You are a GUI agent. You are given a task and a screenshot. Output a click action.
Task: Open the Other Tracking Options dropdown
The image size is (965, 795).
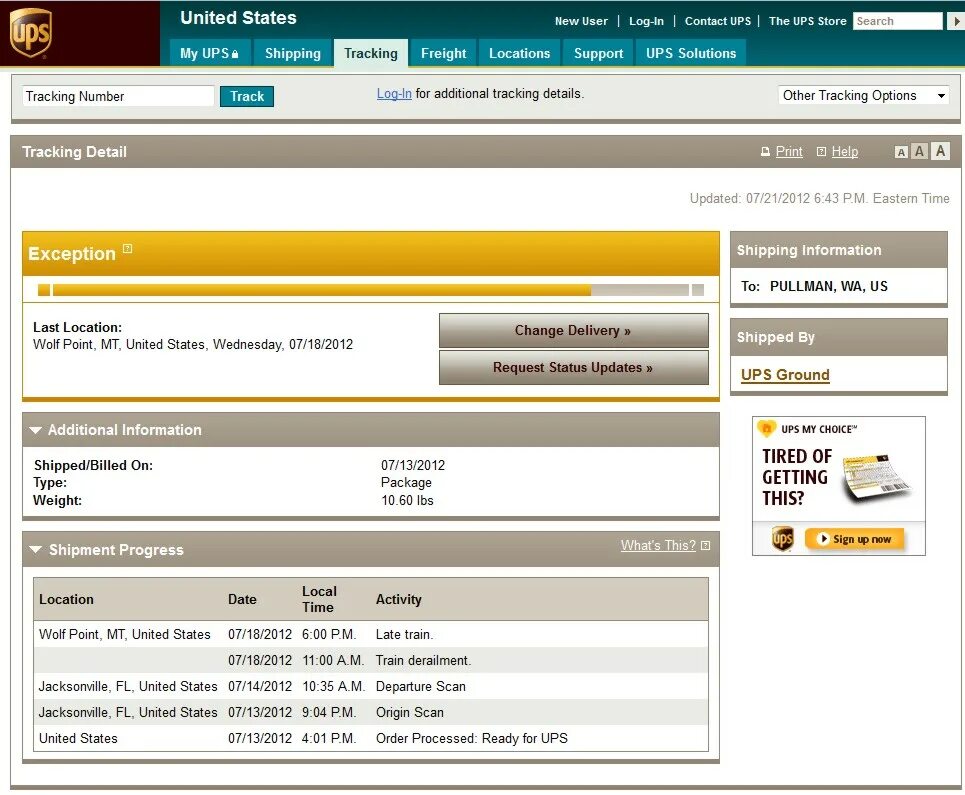(863, 95)
